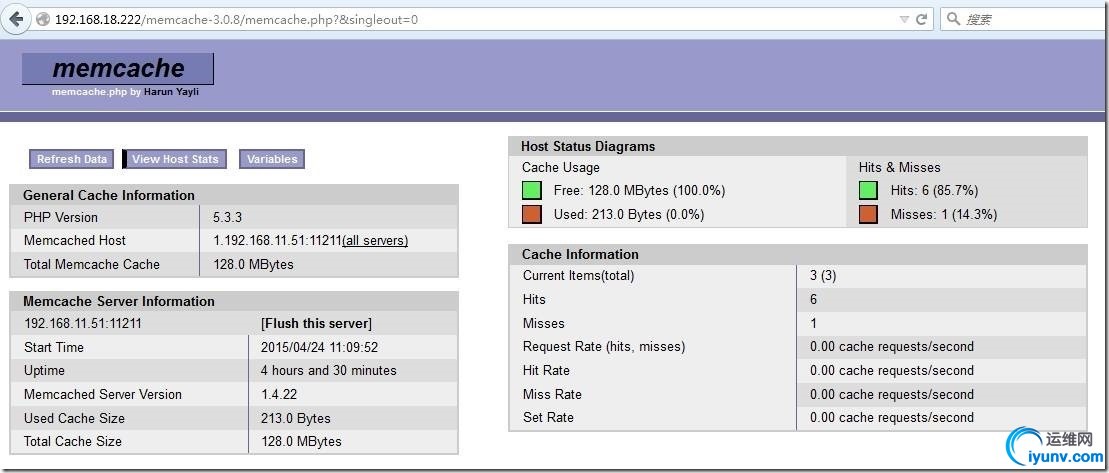Click the Current Items(total) label
Image resolution: width=1109 pixels, height=473 pixels.
pyautogui.click(x=579, y=276)
